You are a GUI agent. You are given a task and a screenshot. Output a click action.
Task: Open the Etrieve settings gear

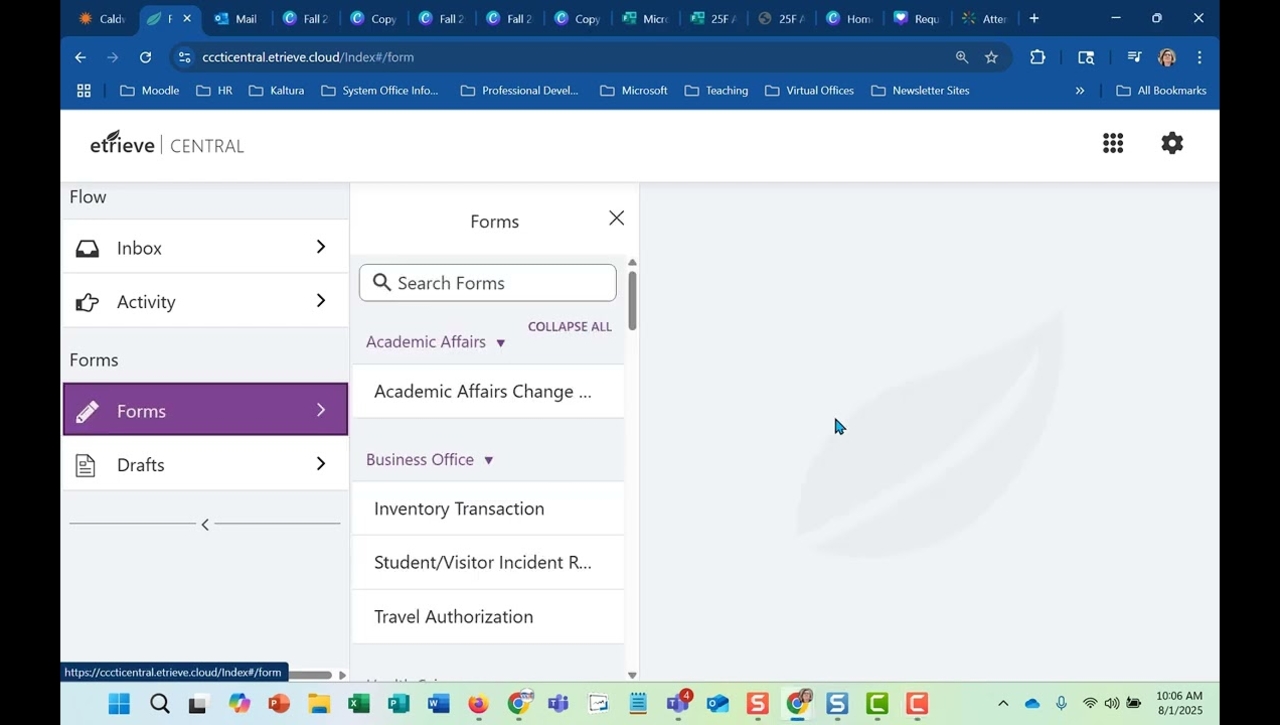coord(1172,143)
